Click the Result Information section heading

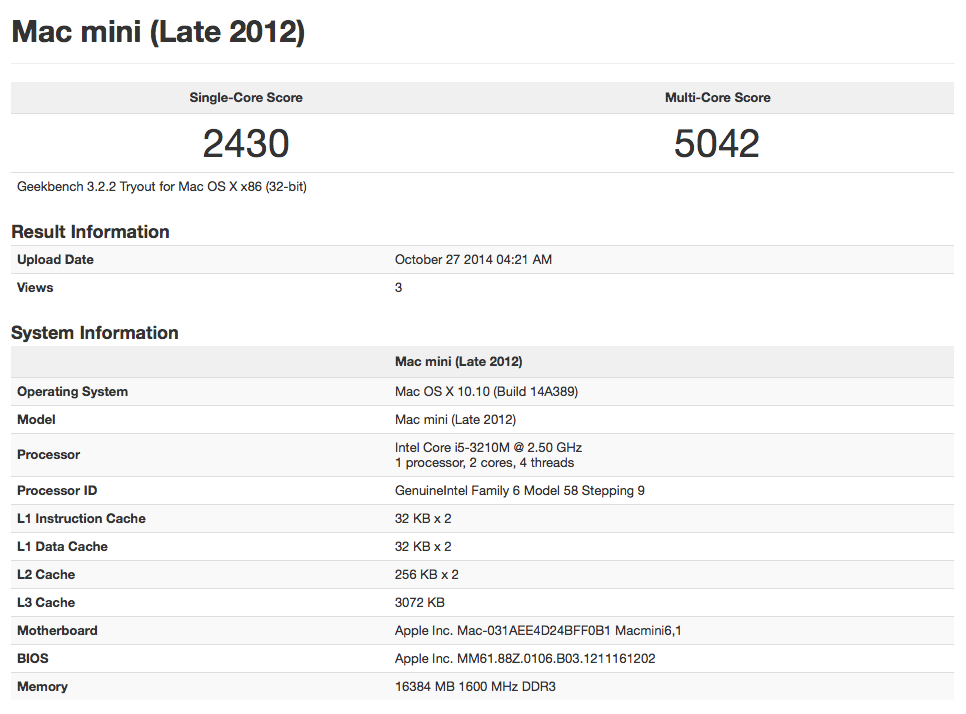(x=91, y=232)
